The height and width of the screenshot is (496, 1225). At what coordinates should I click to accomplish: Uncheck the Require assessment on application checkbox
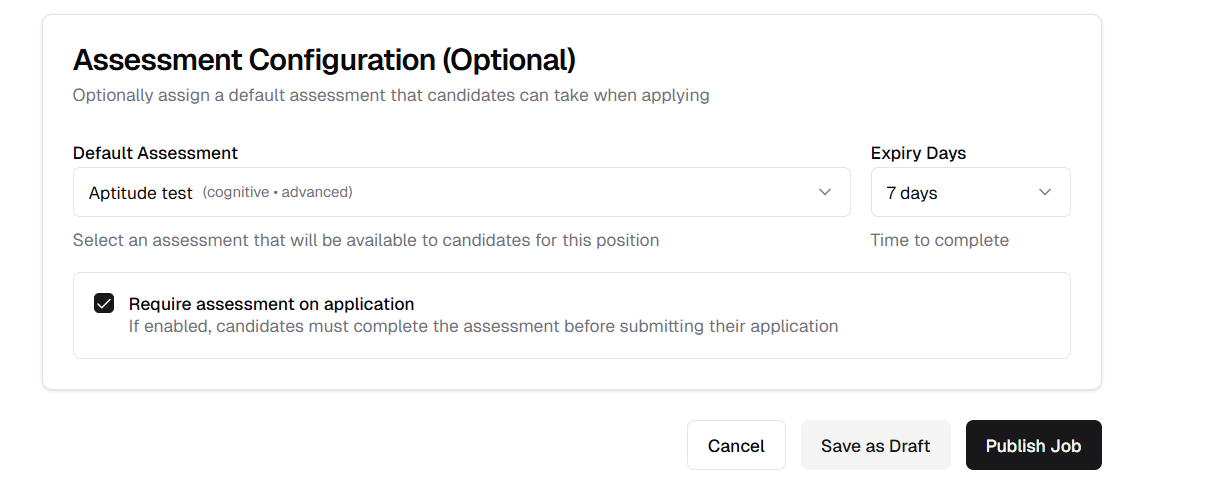coord(104,303)
